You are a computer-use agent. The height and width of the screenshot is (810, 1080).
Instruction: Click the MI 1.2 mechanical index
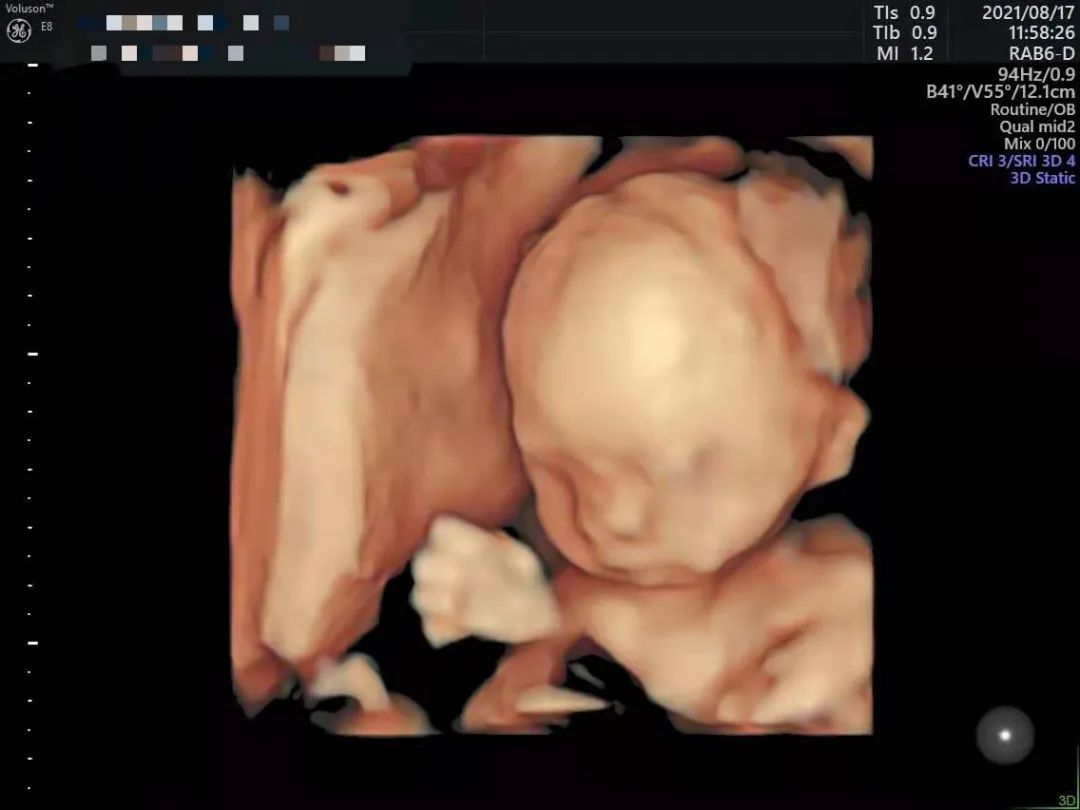click(905, 54)
